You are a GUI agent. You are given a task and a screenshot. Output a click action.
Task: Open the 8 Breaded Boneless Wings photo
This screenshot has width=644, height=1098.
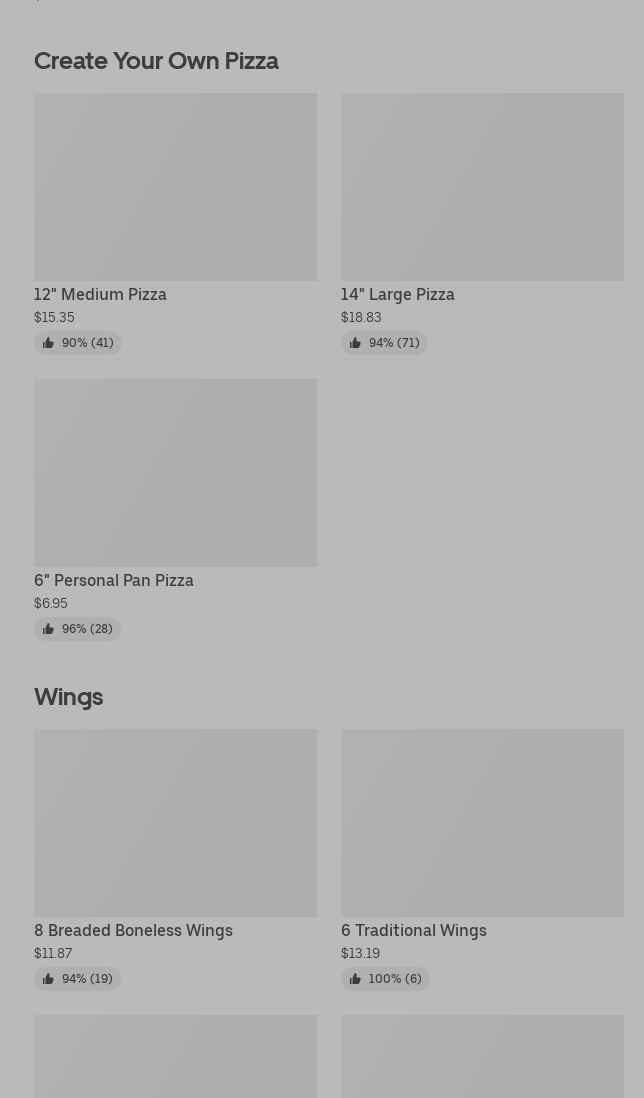pos(176,823)
